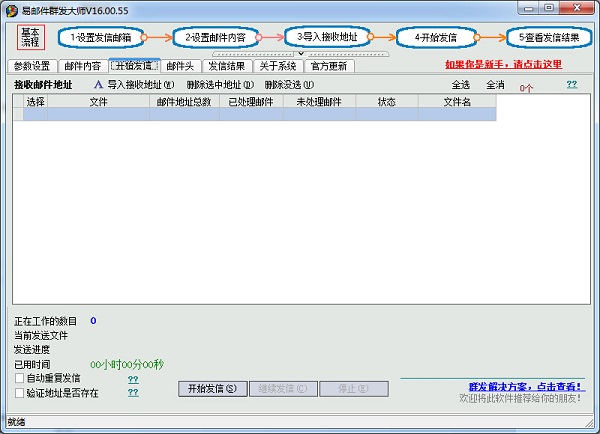This screenshot has height=434, width=600.
Task: Open the 官方更新 tab
Action: [328, 66]
